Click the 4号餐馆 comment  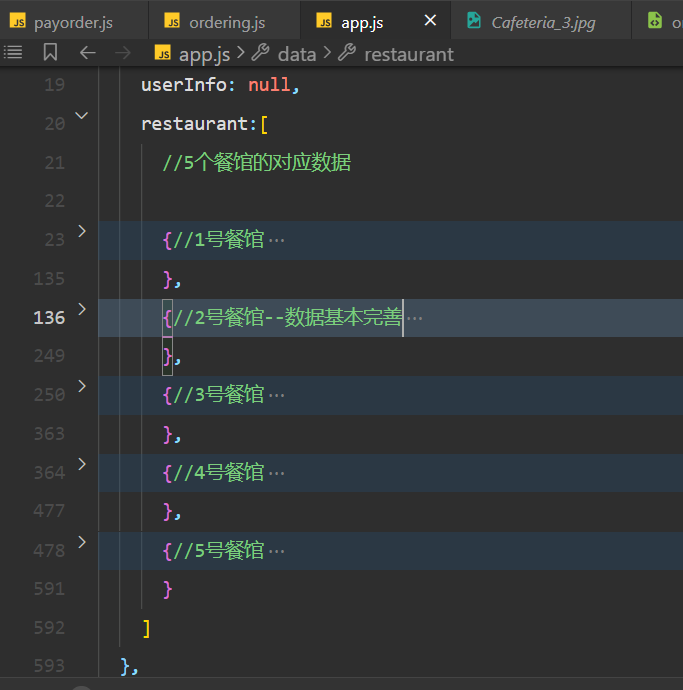tap(218, 473)
